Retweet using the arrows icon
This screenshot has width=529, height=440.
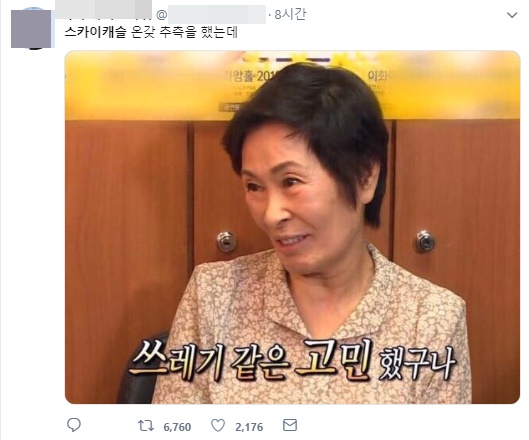146,426
